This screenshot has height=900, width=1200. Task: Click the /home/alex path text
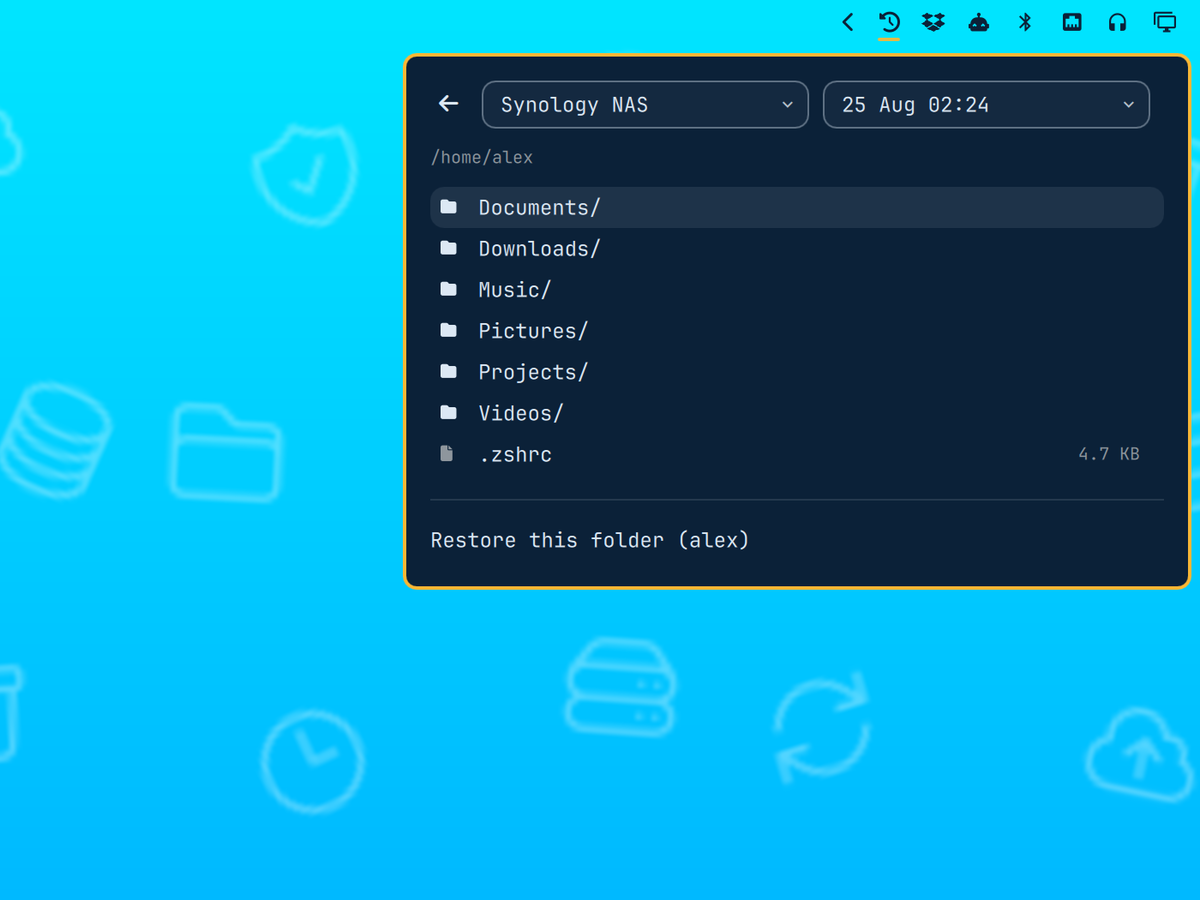tap(482, 157)
